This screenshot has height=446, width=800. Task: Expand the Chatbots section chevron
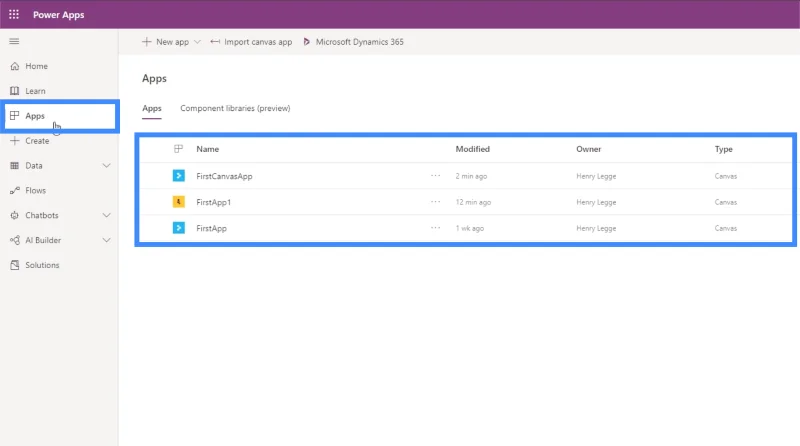click(106, 215)
